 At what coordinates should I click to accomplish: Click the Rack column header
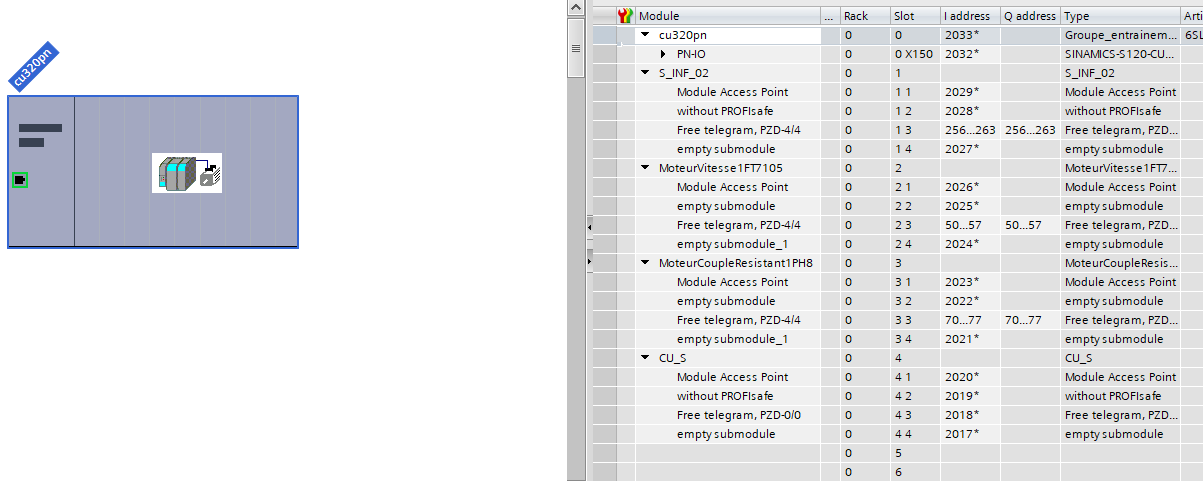[865, 16]
